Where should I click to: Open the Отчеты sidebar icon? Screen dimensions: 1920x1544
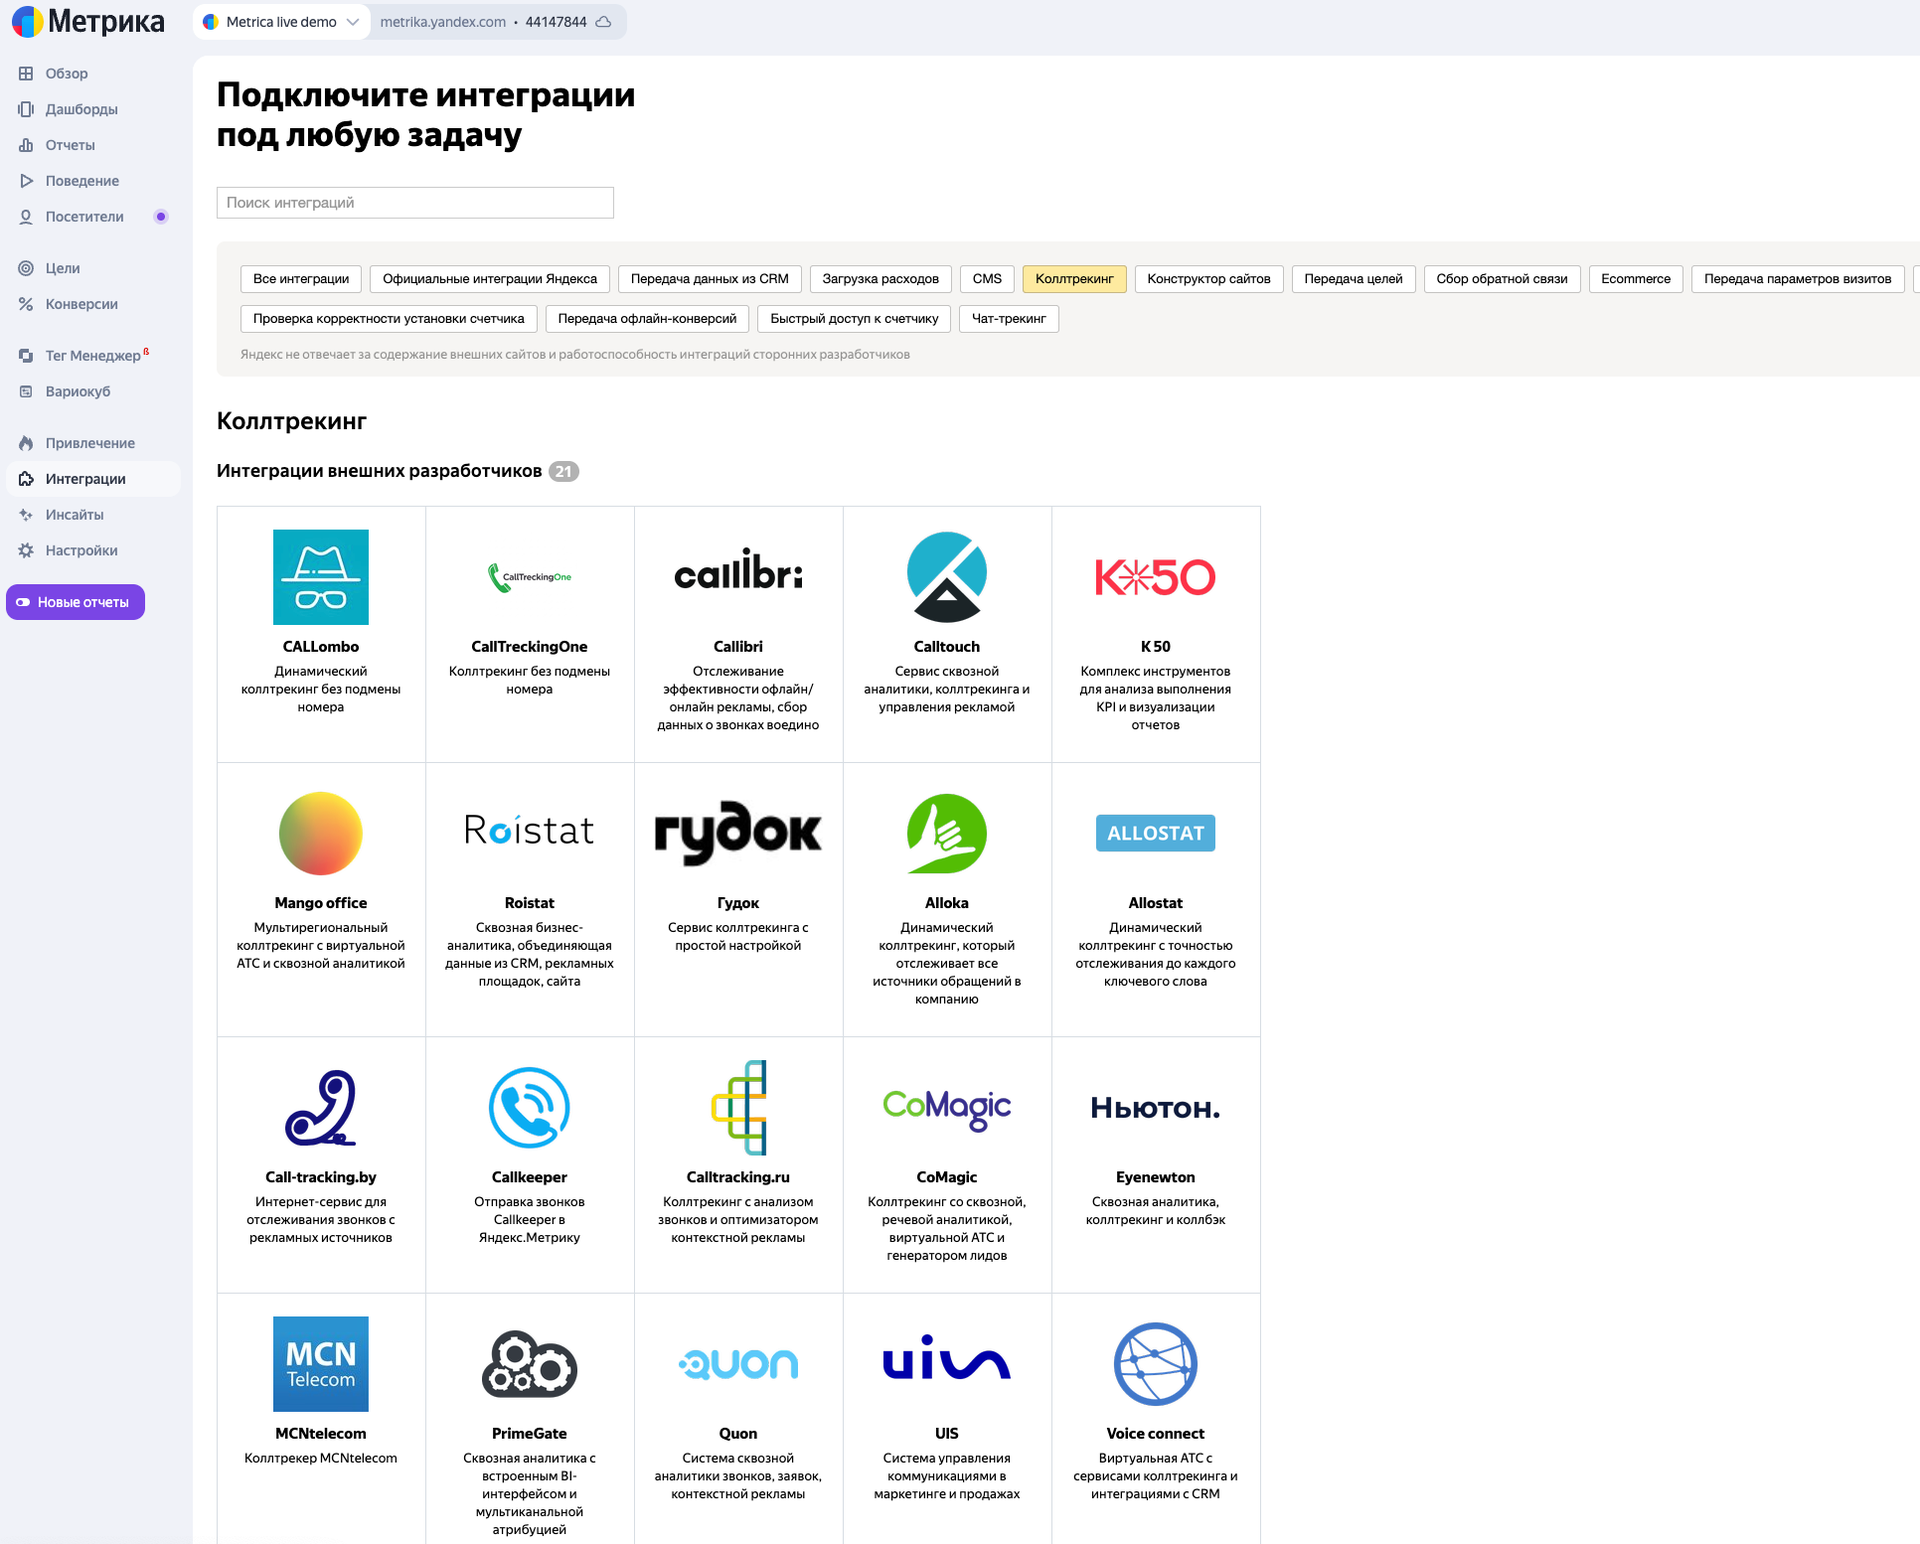pos(26,145)
